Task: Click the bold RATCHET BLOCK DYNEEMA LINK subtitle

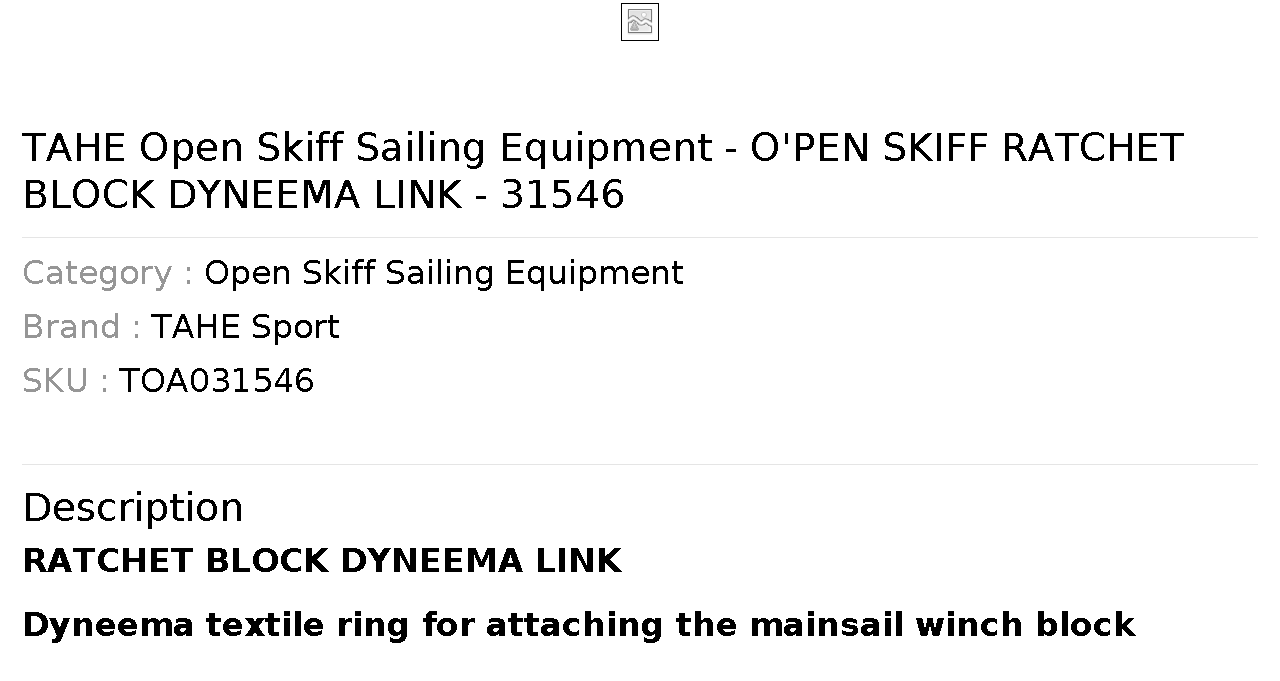Action: tap(322, 561)
